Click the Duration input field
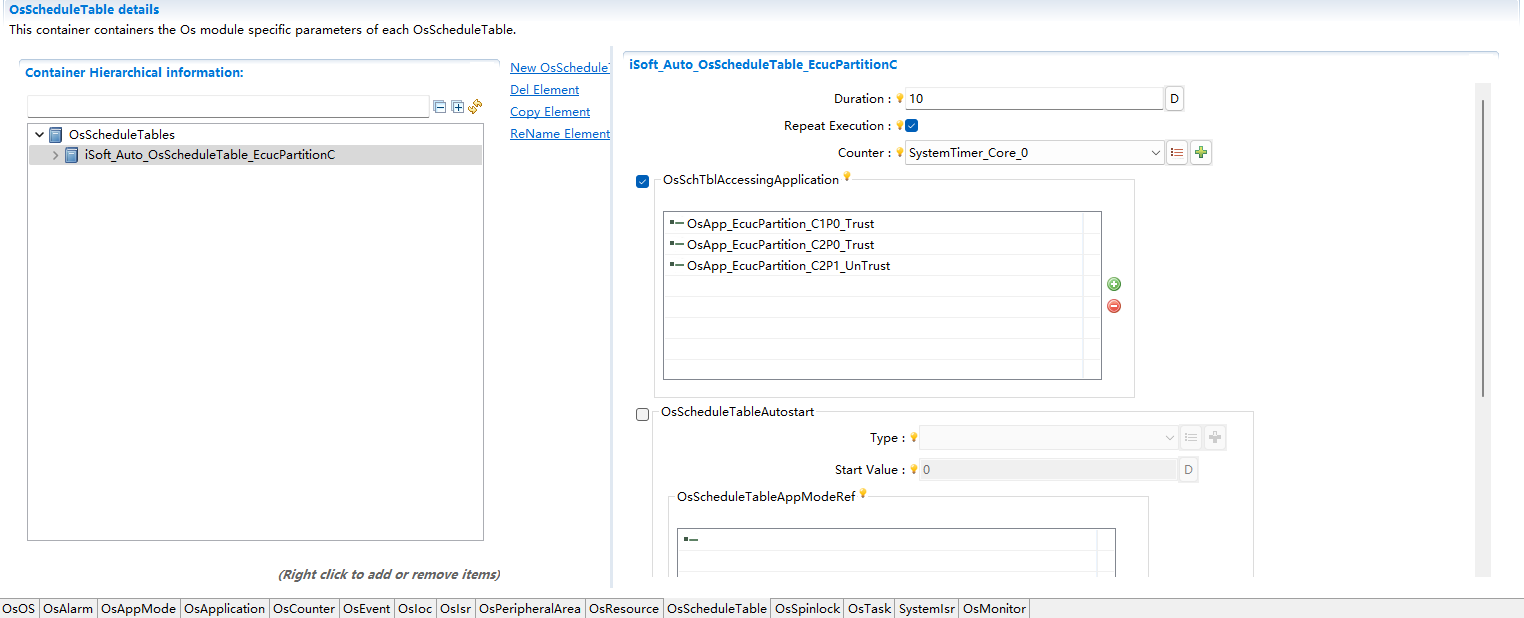Image resolution: width=1524 pixels, height=618 pixels. (1034, 99)
